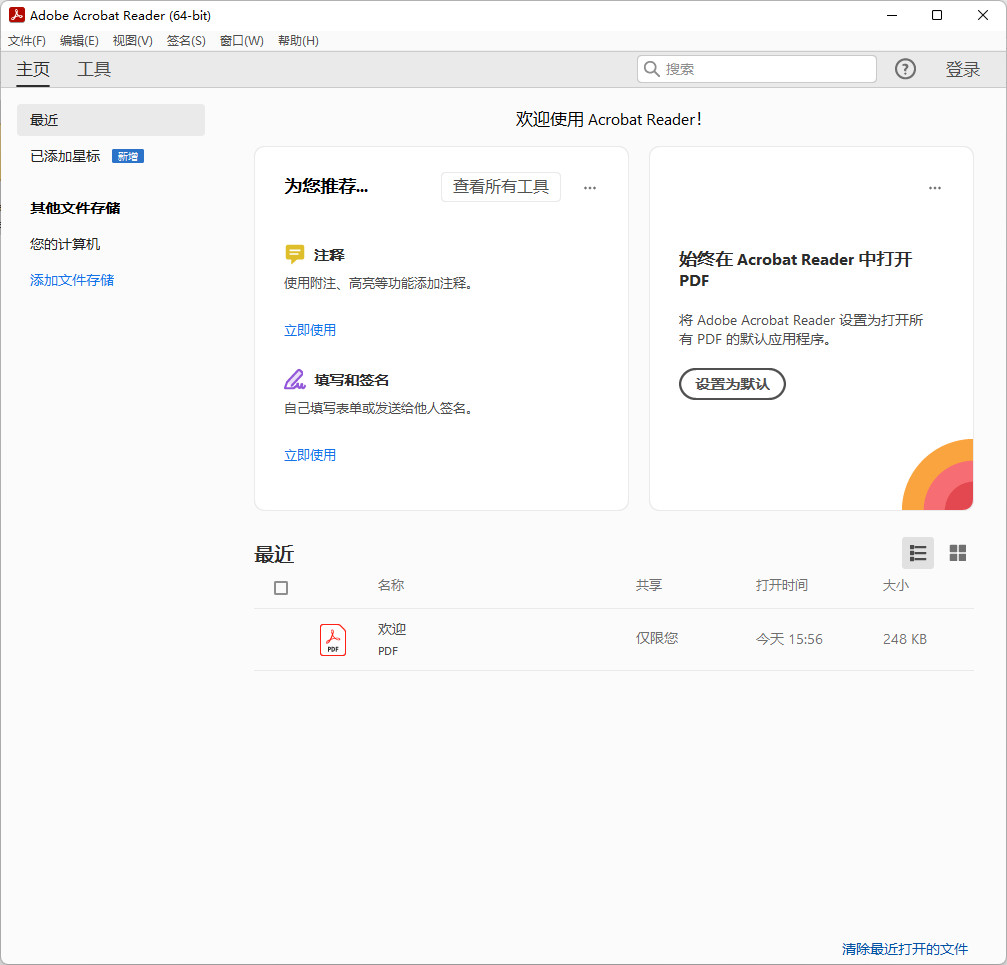
Task: Click the 添加文件存储 link
Action: tap(72, 280)
